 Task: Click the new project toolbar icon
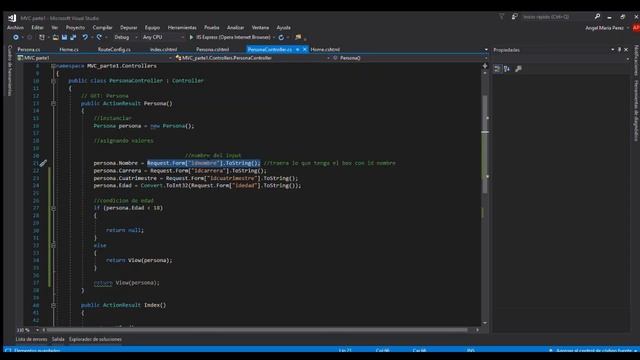pyautogui.click(x=42, y=37)
